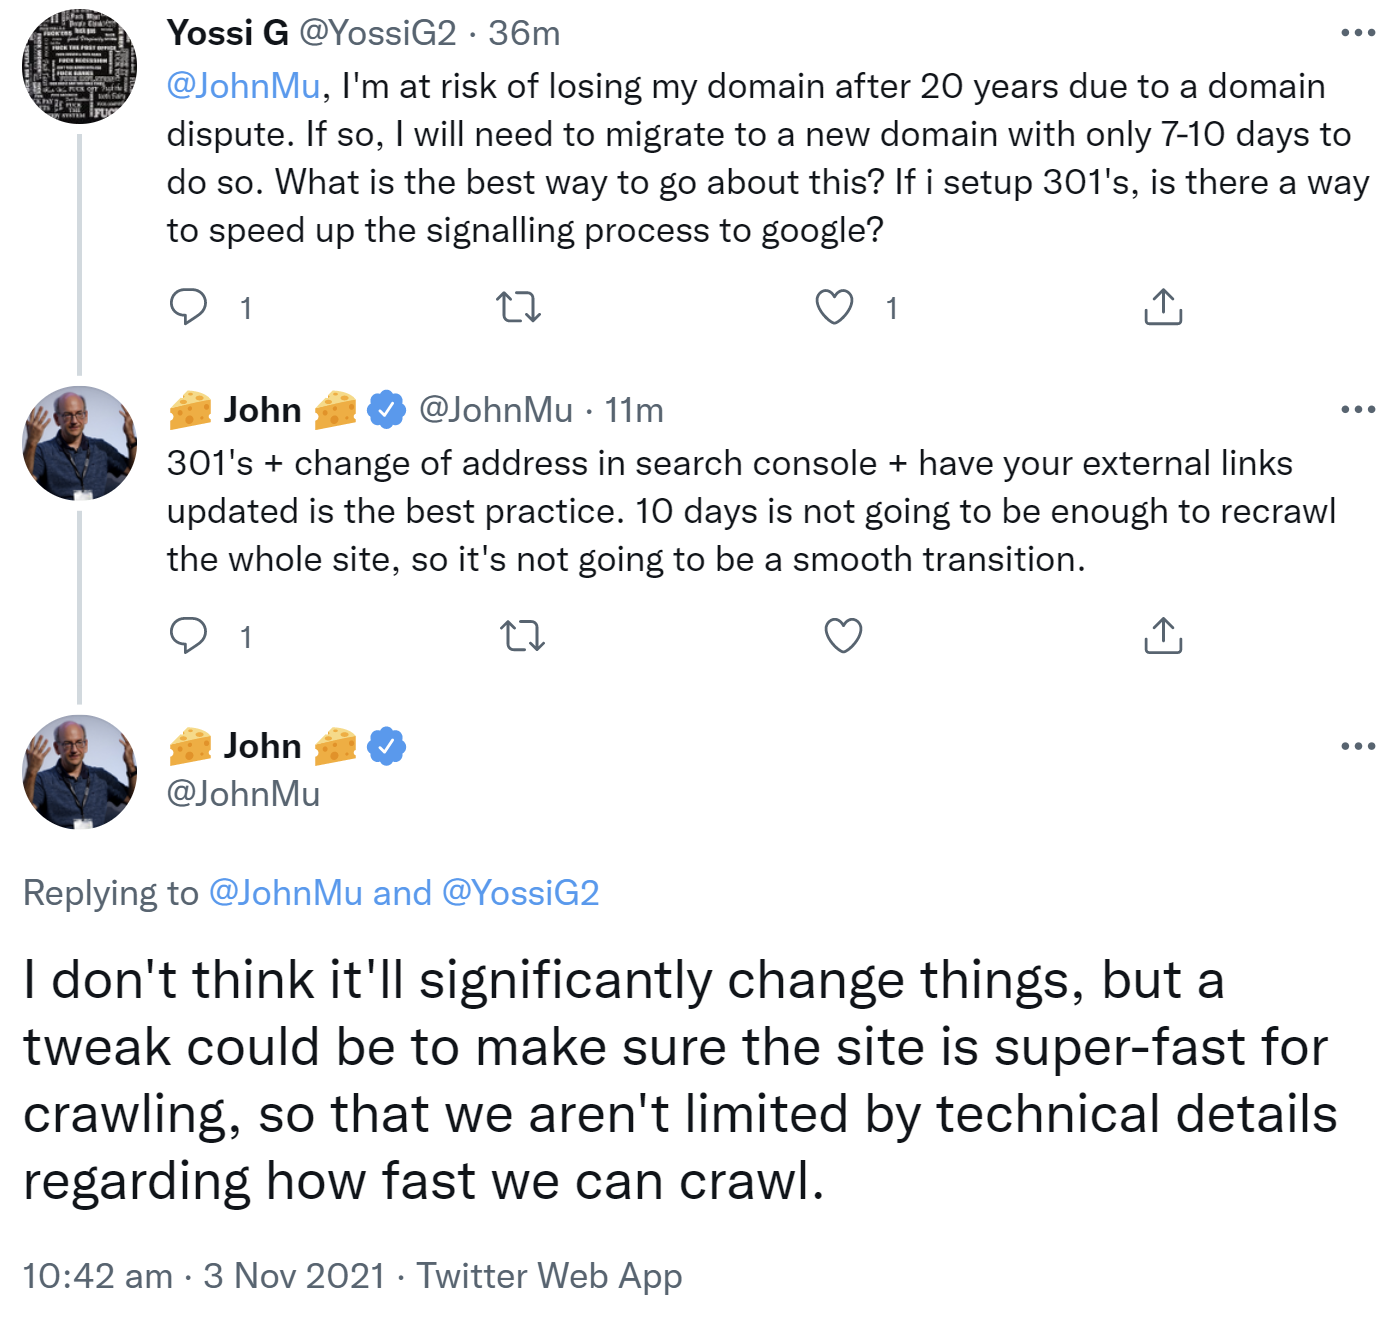Retweet Yossi G's domain dispute tweet
The width and height of the screenshot is (1398, 1321).
coord(519,307)
